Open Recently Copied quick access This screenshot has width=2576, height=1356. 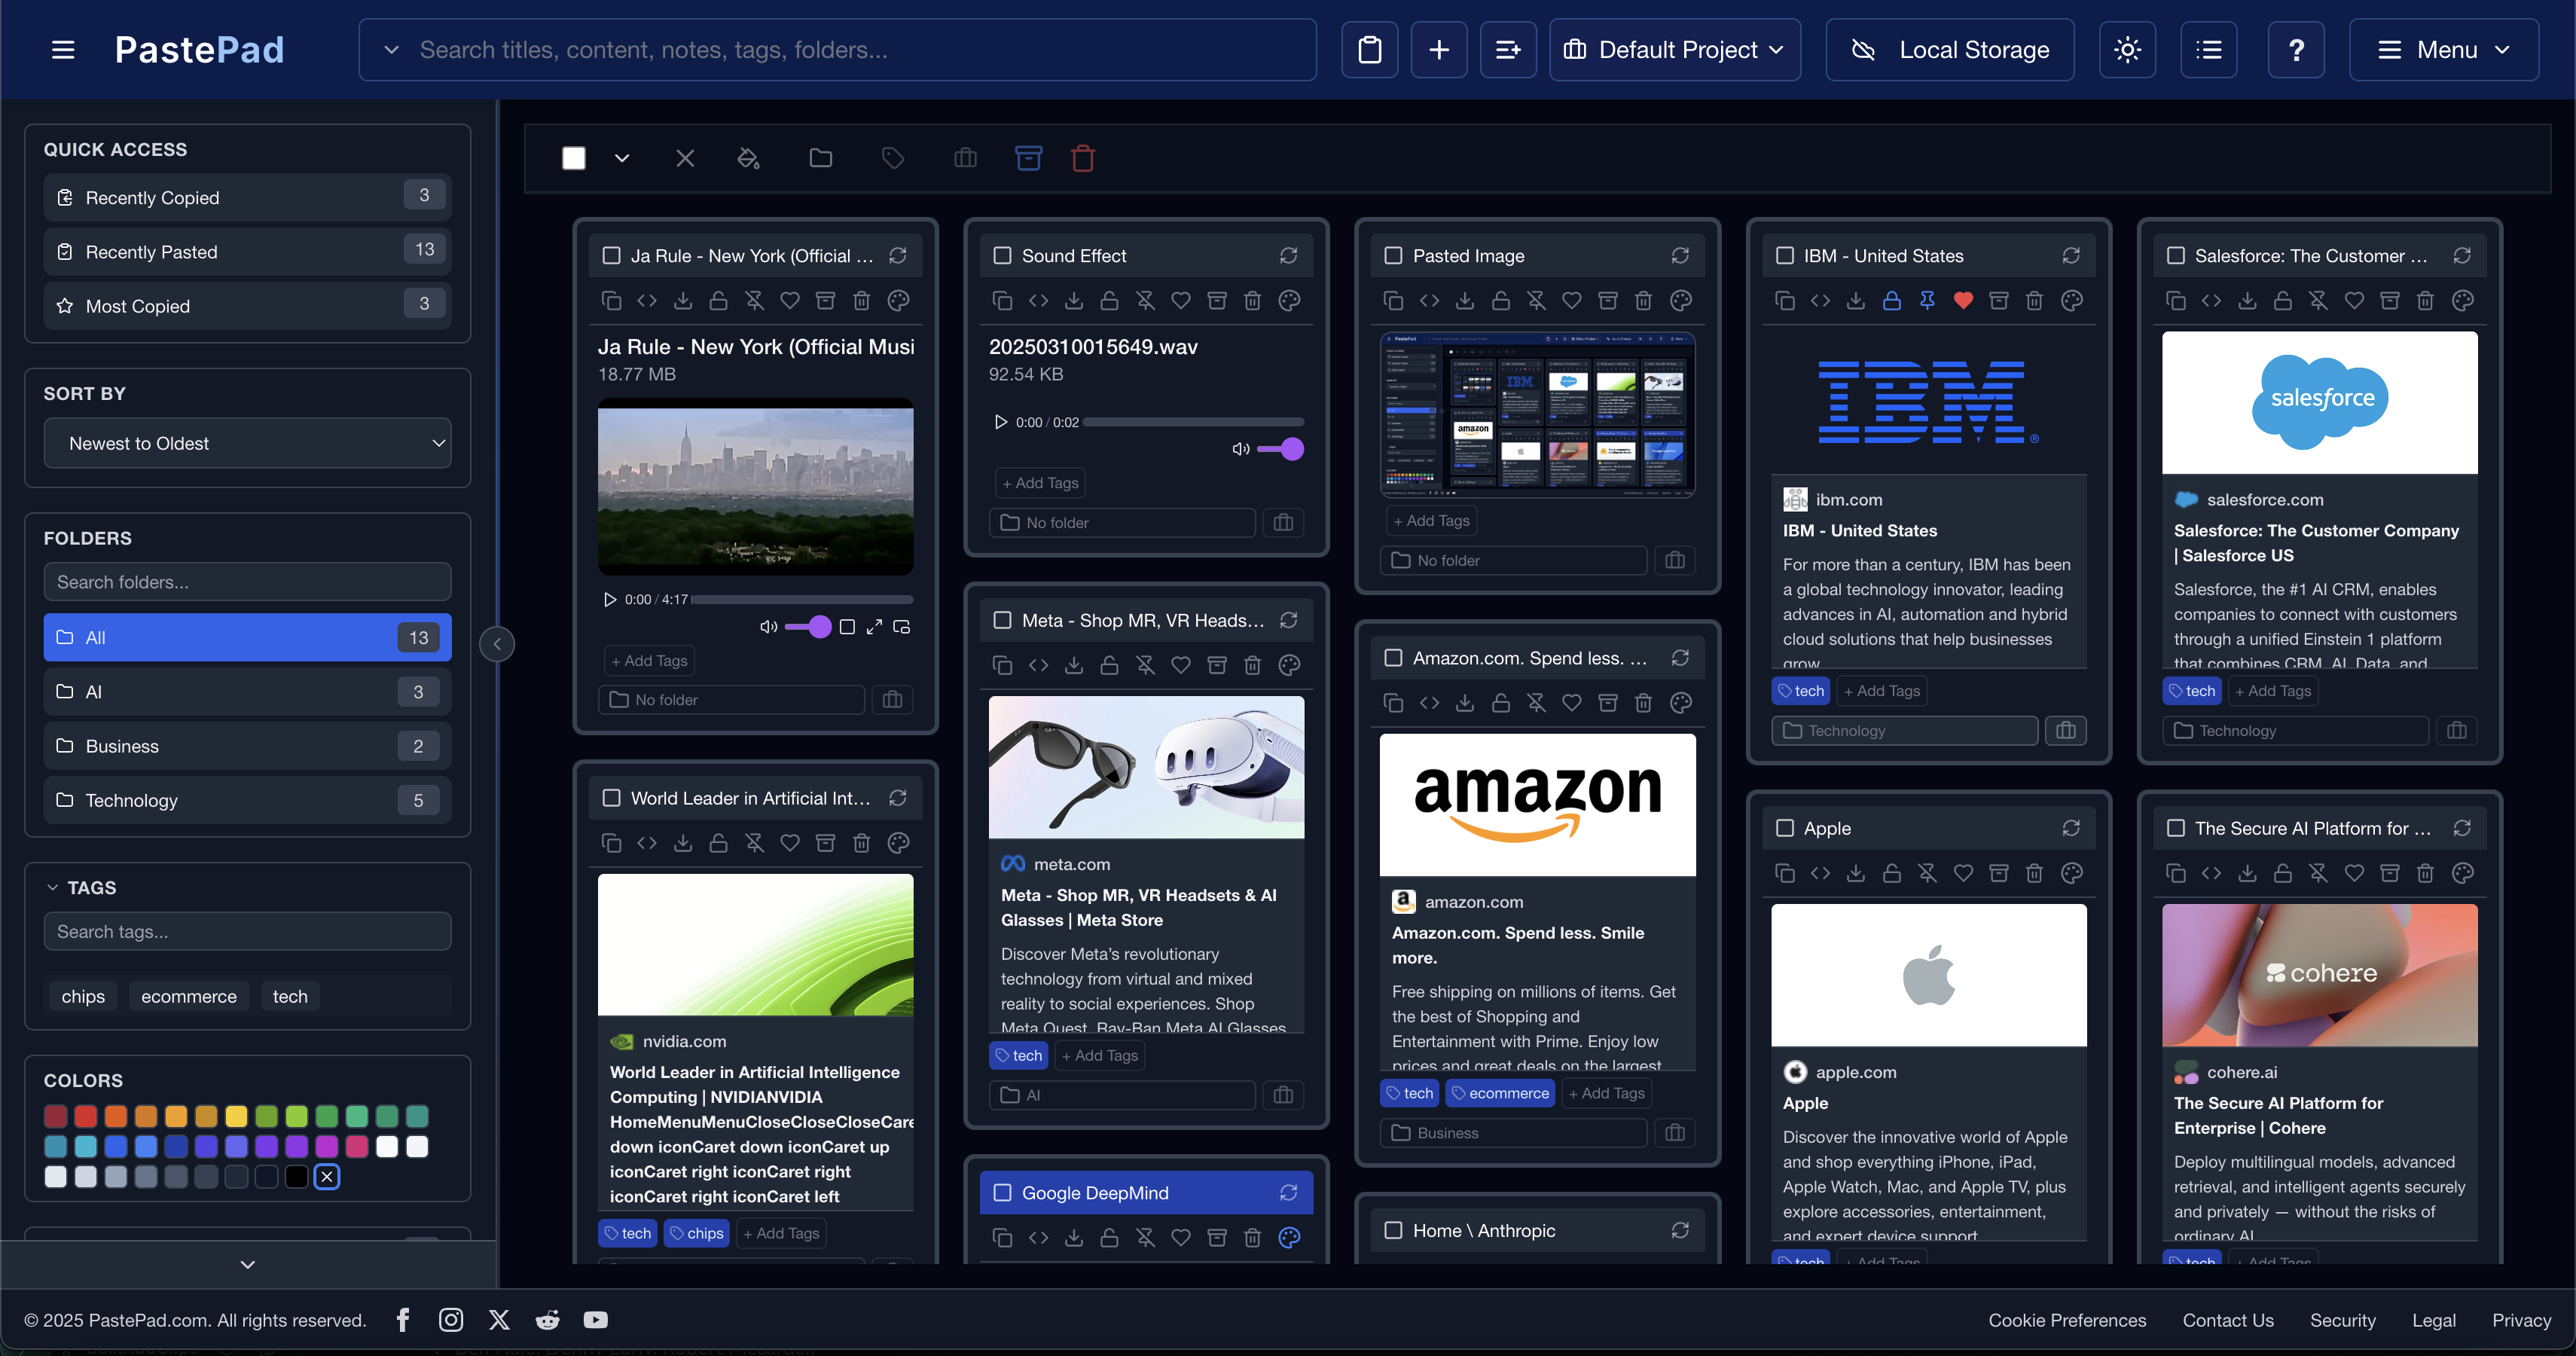247,197
